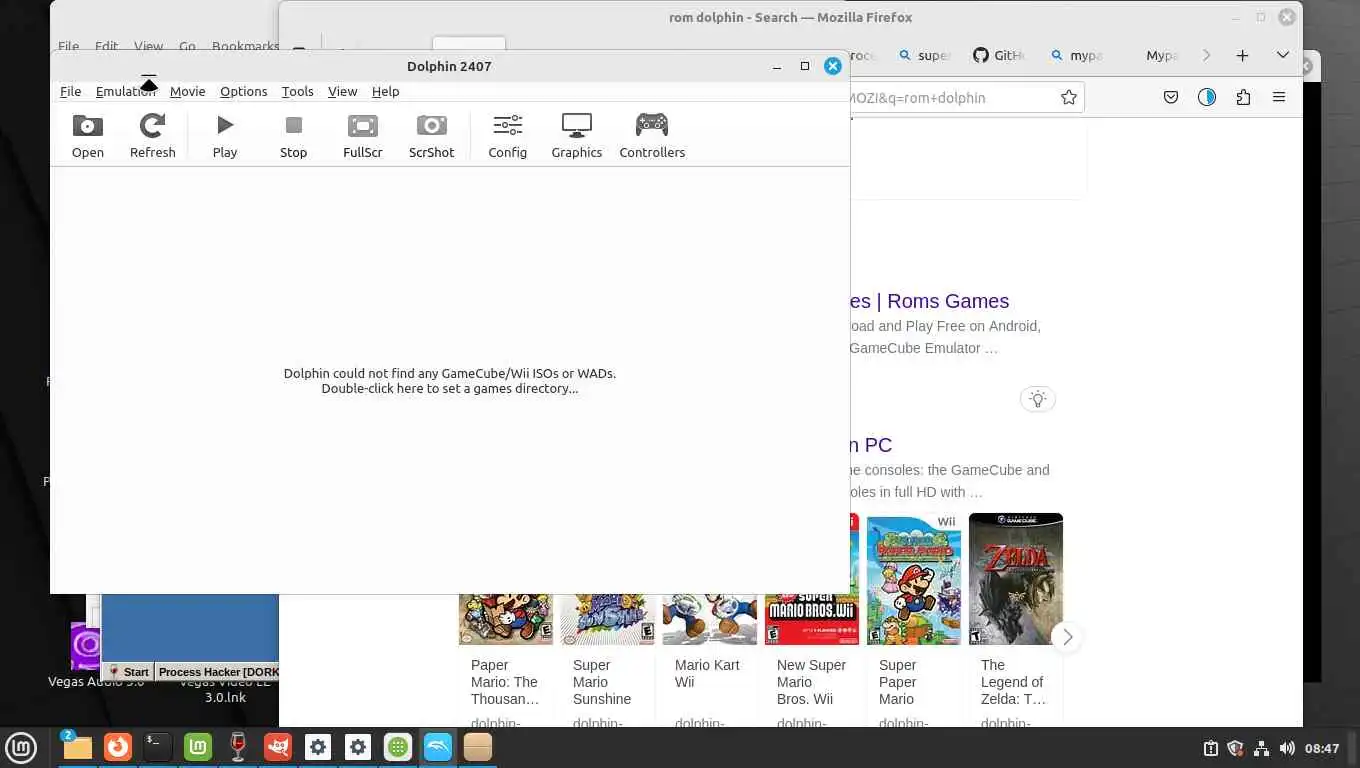Click the Start button in the Wine window
This screenshot has width=1360, height=768.
[129, 672]
